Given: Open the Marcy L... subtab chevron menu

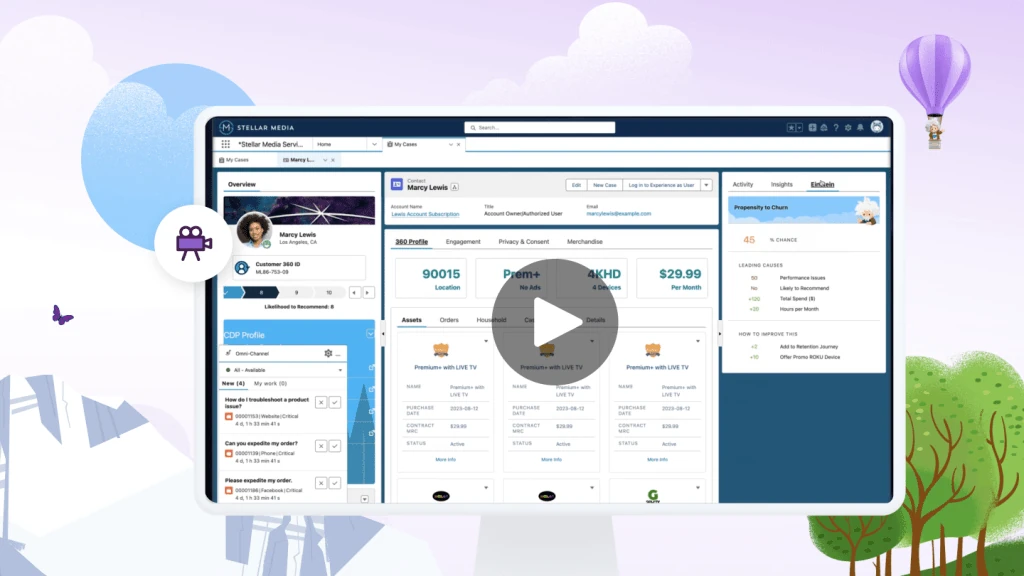Looking at the screenshot, I should pos(325,160).
